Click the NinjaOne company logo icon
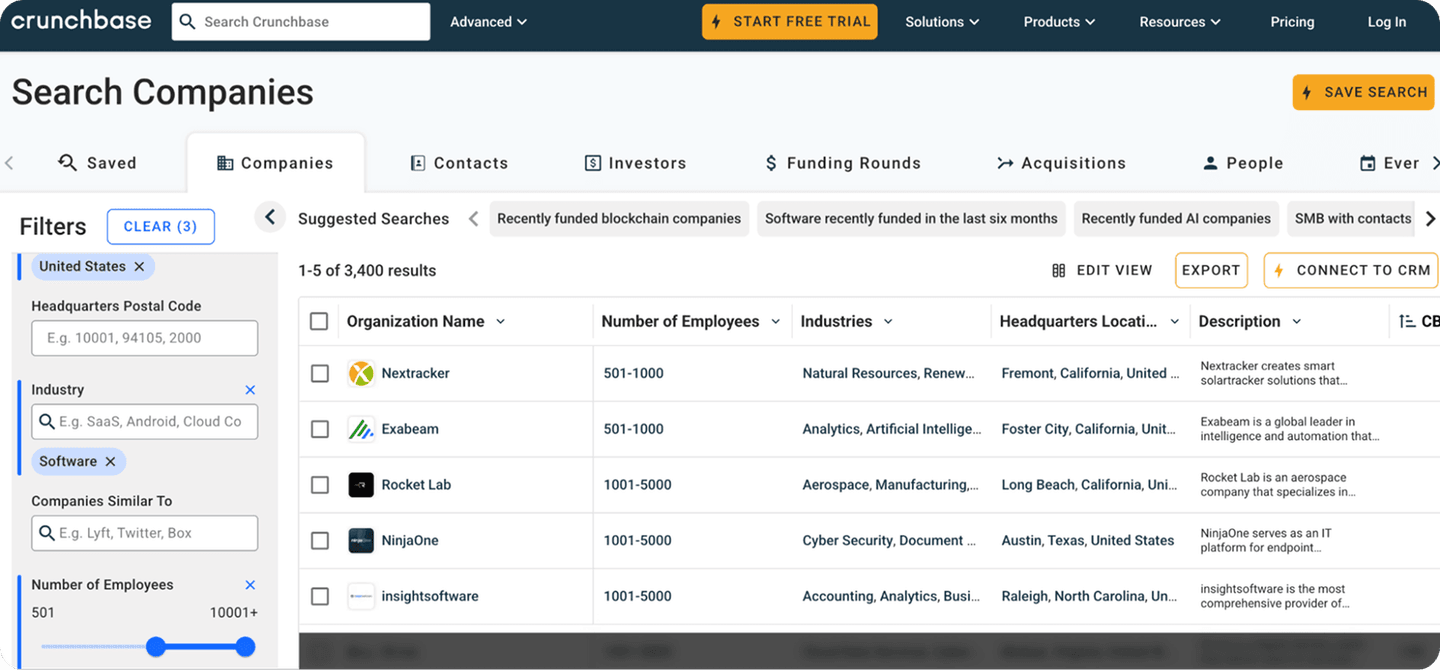1440x670 pixels. [x=361, y=541]
